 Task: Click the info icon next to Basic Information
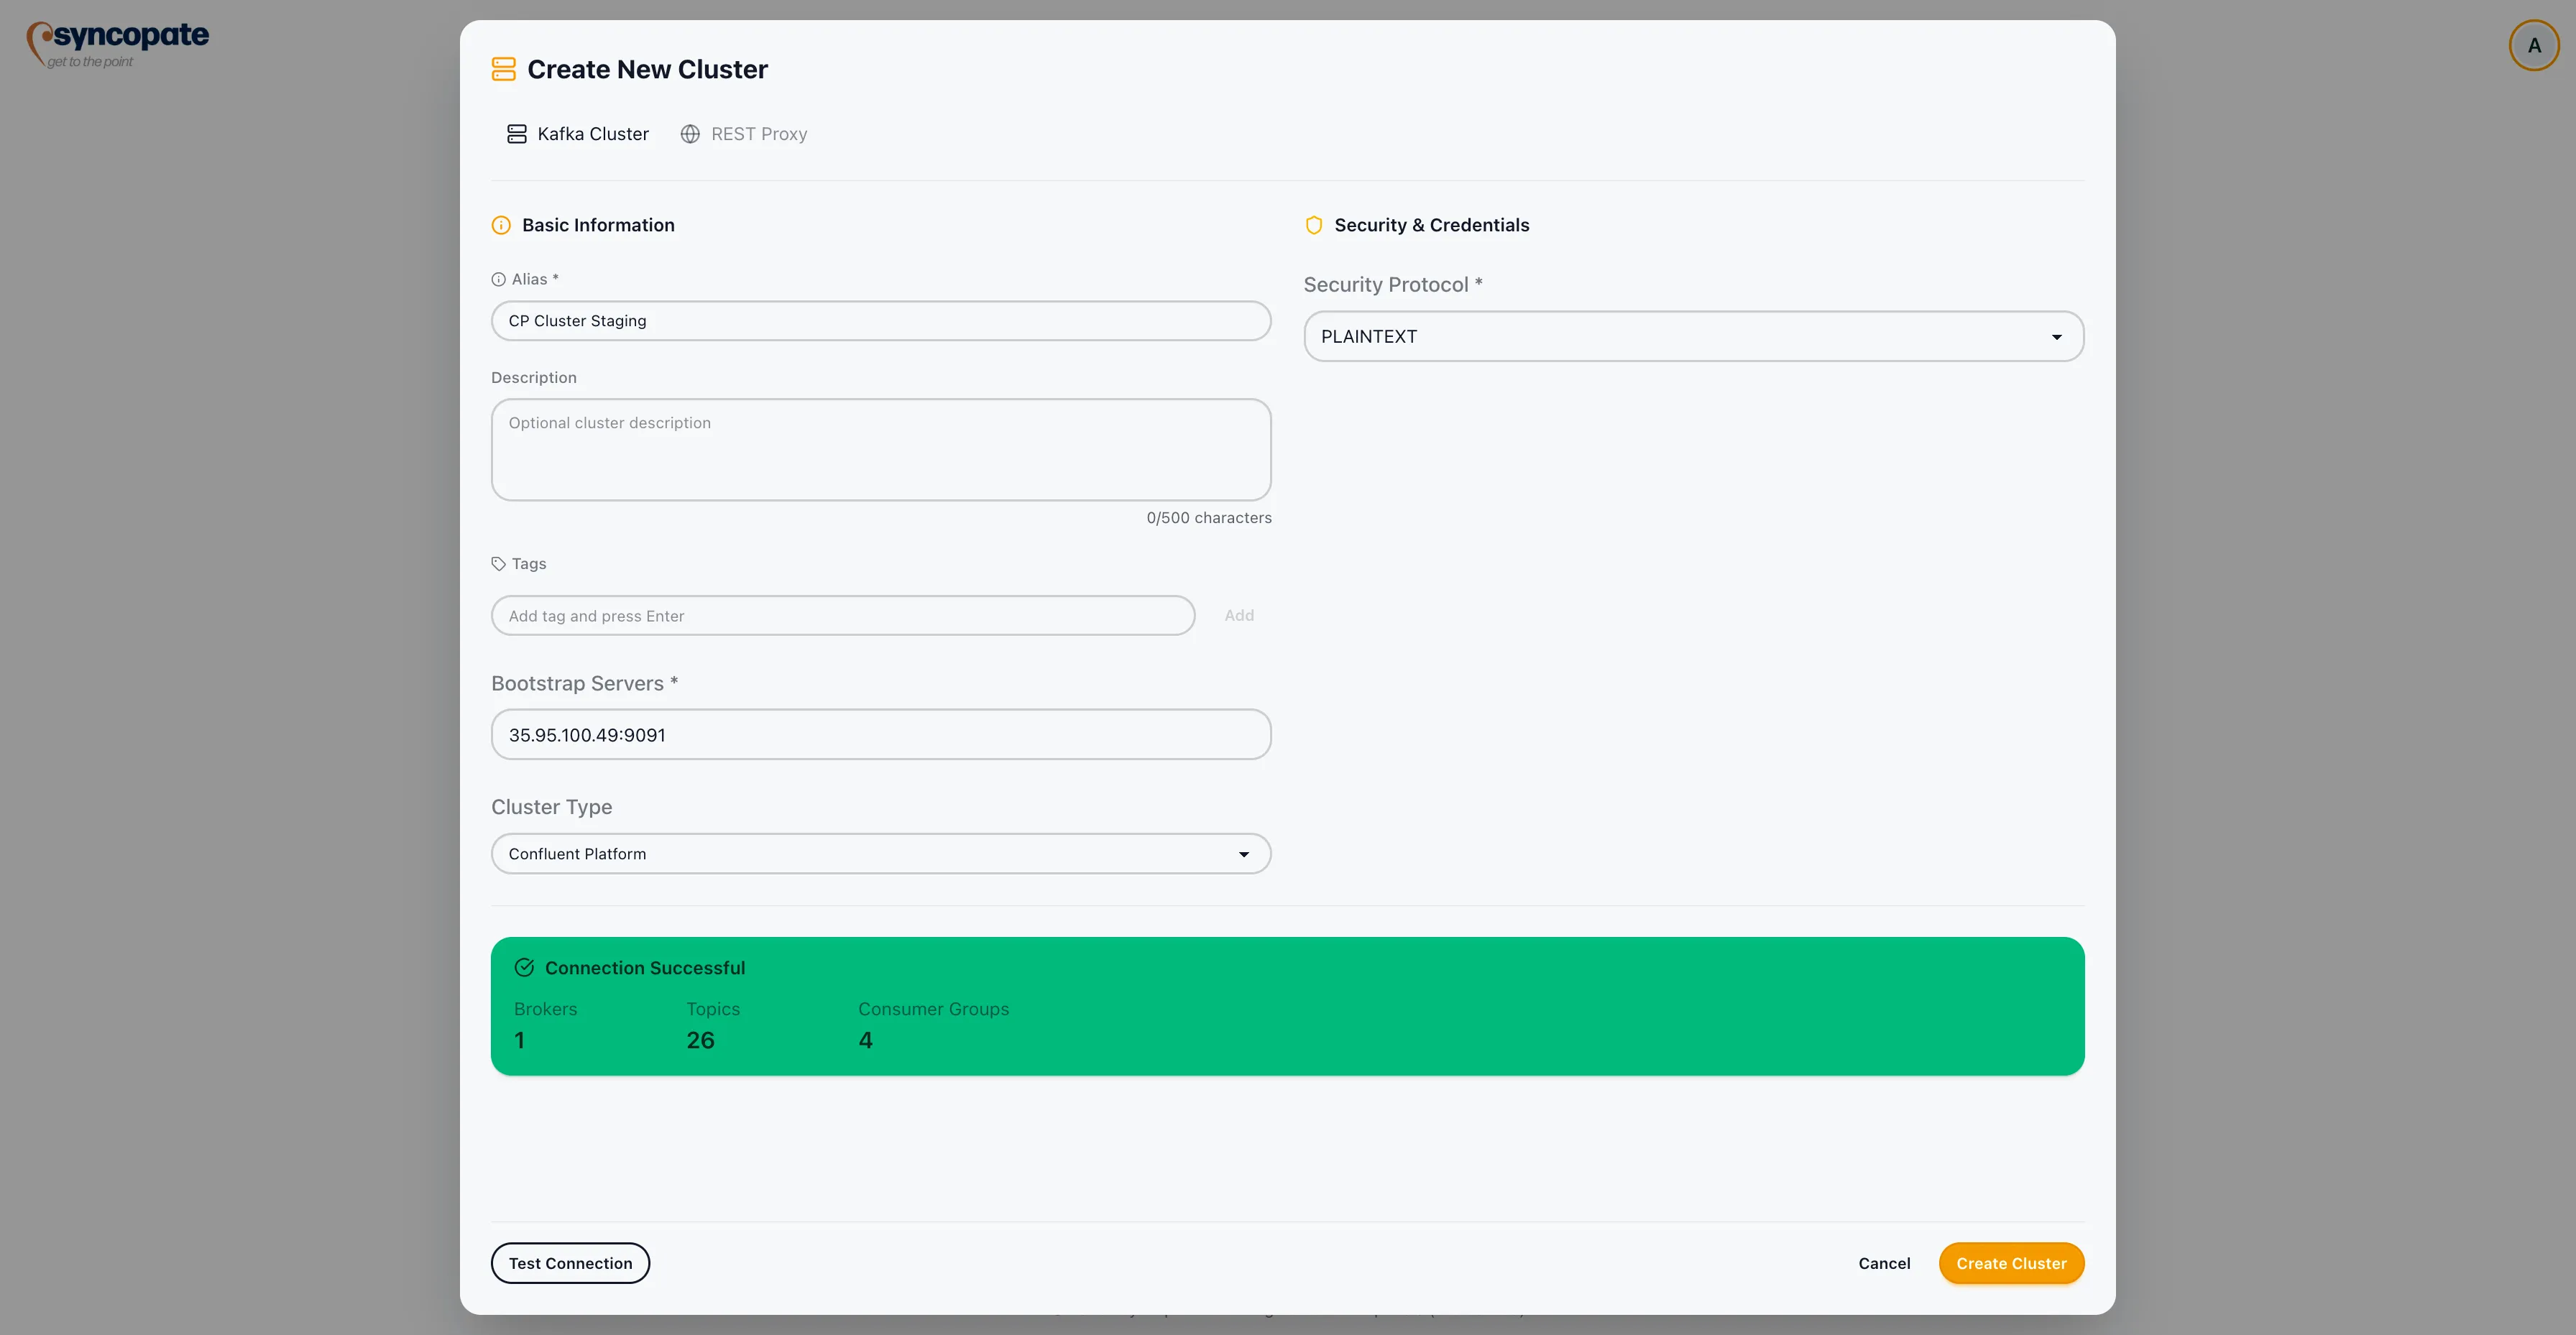coord(501,225)
